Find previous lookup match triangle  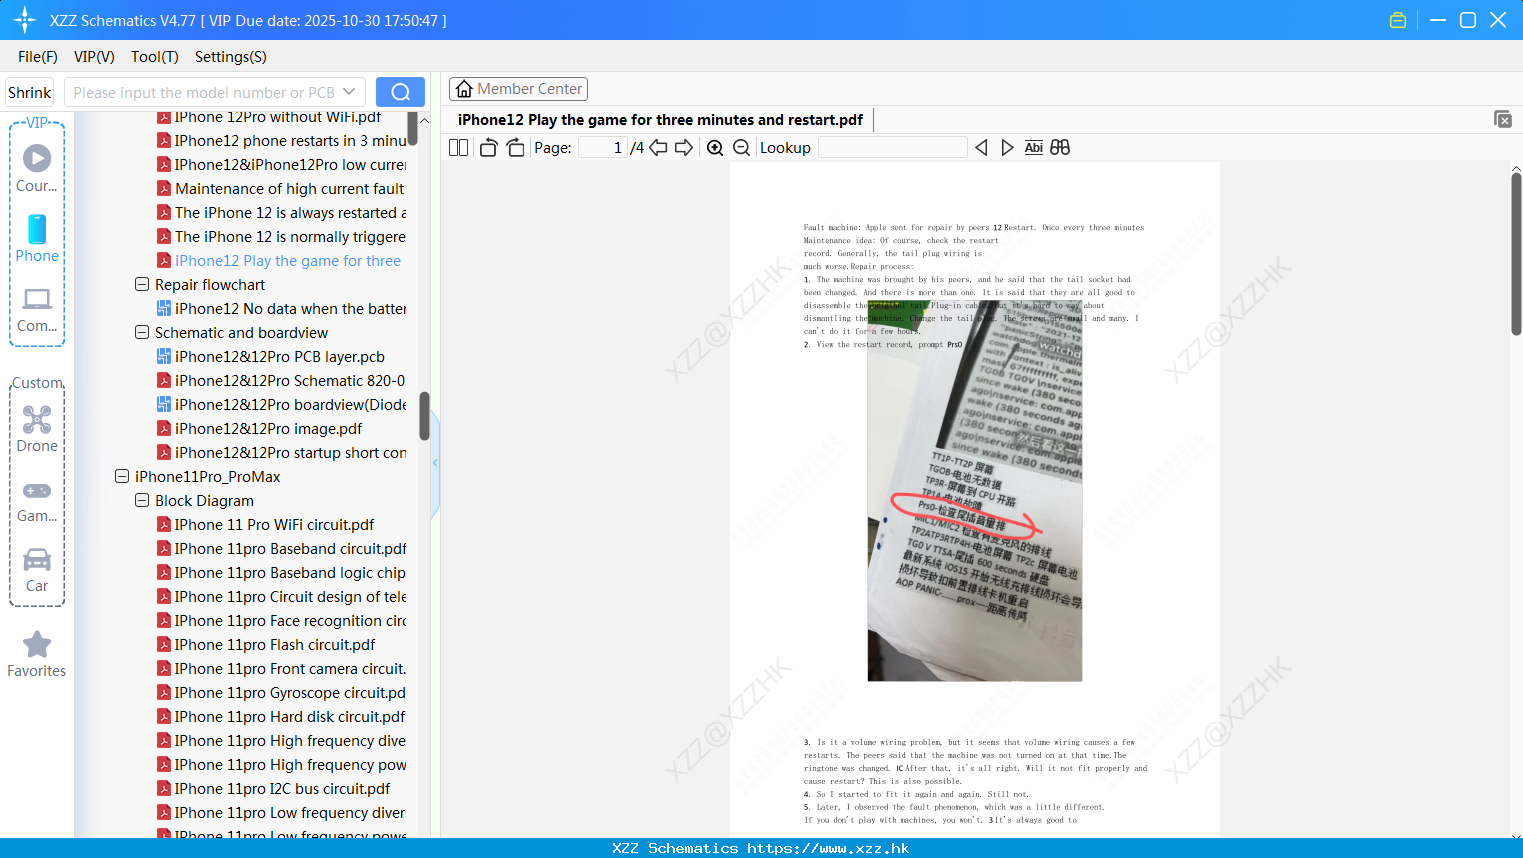981,148
